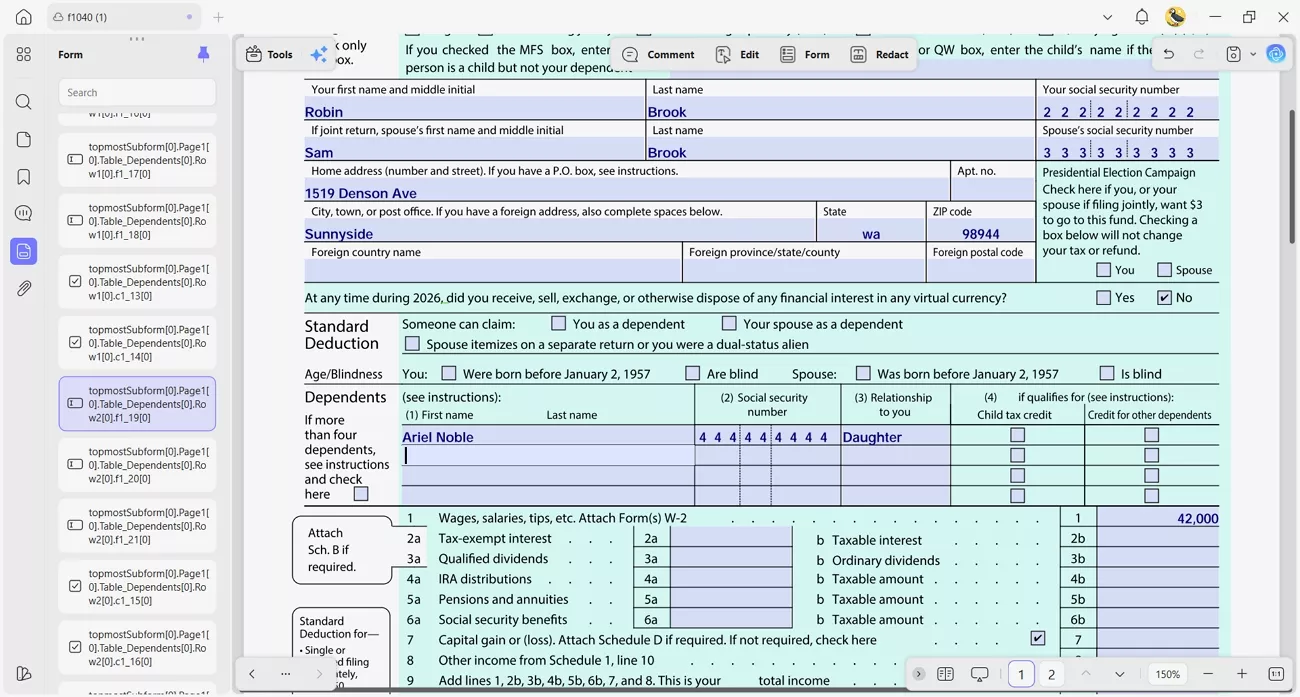This screenshot has height=697, width=1300.
Task: Switch to the Edit mode
Action: (x=737, y=55)
